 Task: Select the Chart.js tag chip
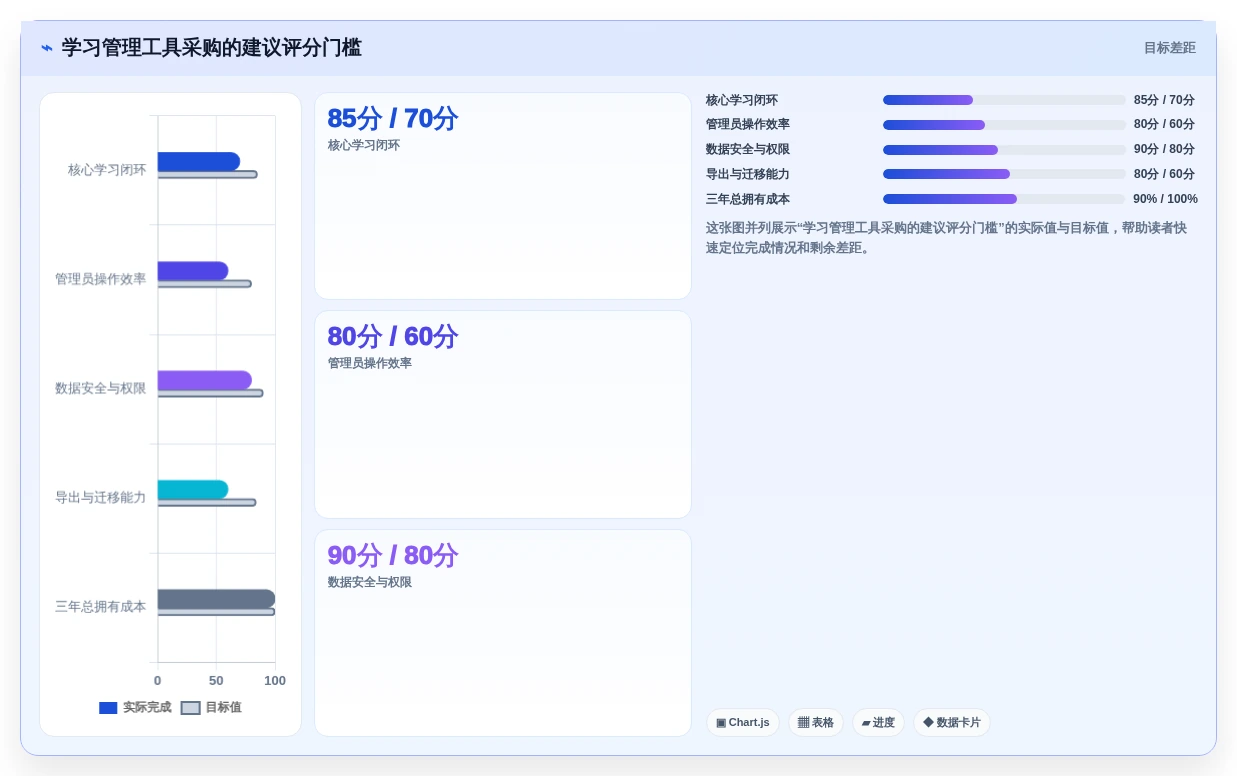coord(742,722)
